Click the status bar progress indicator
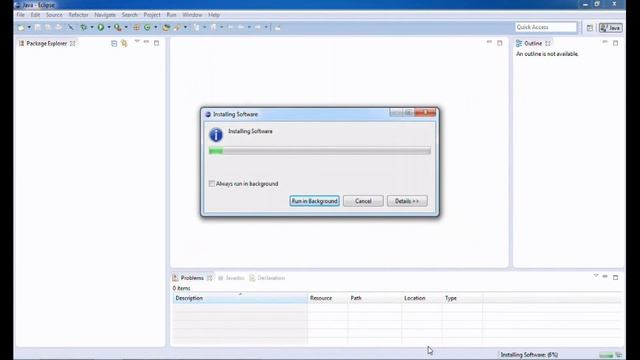The image size is (640, 360). pos(606,355)
